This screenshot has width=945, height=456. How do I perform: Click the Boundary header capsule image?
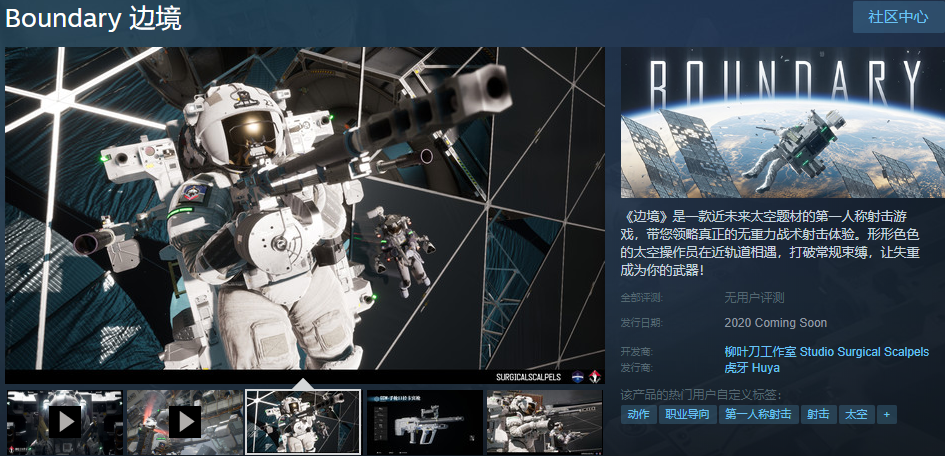(x=782, y=123)
